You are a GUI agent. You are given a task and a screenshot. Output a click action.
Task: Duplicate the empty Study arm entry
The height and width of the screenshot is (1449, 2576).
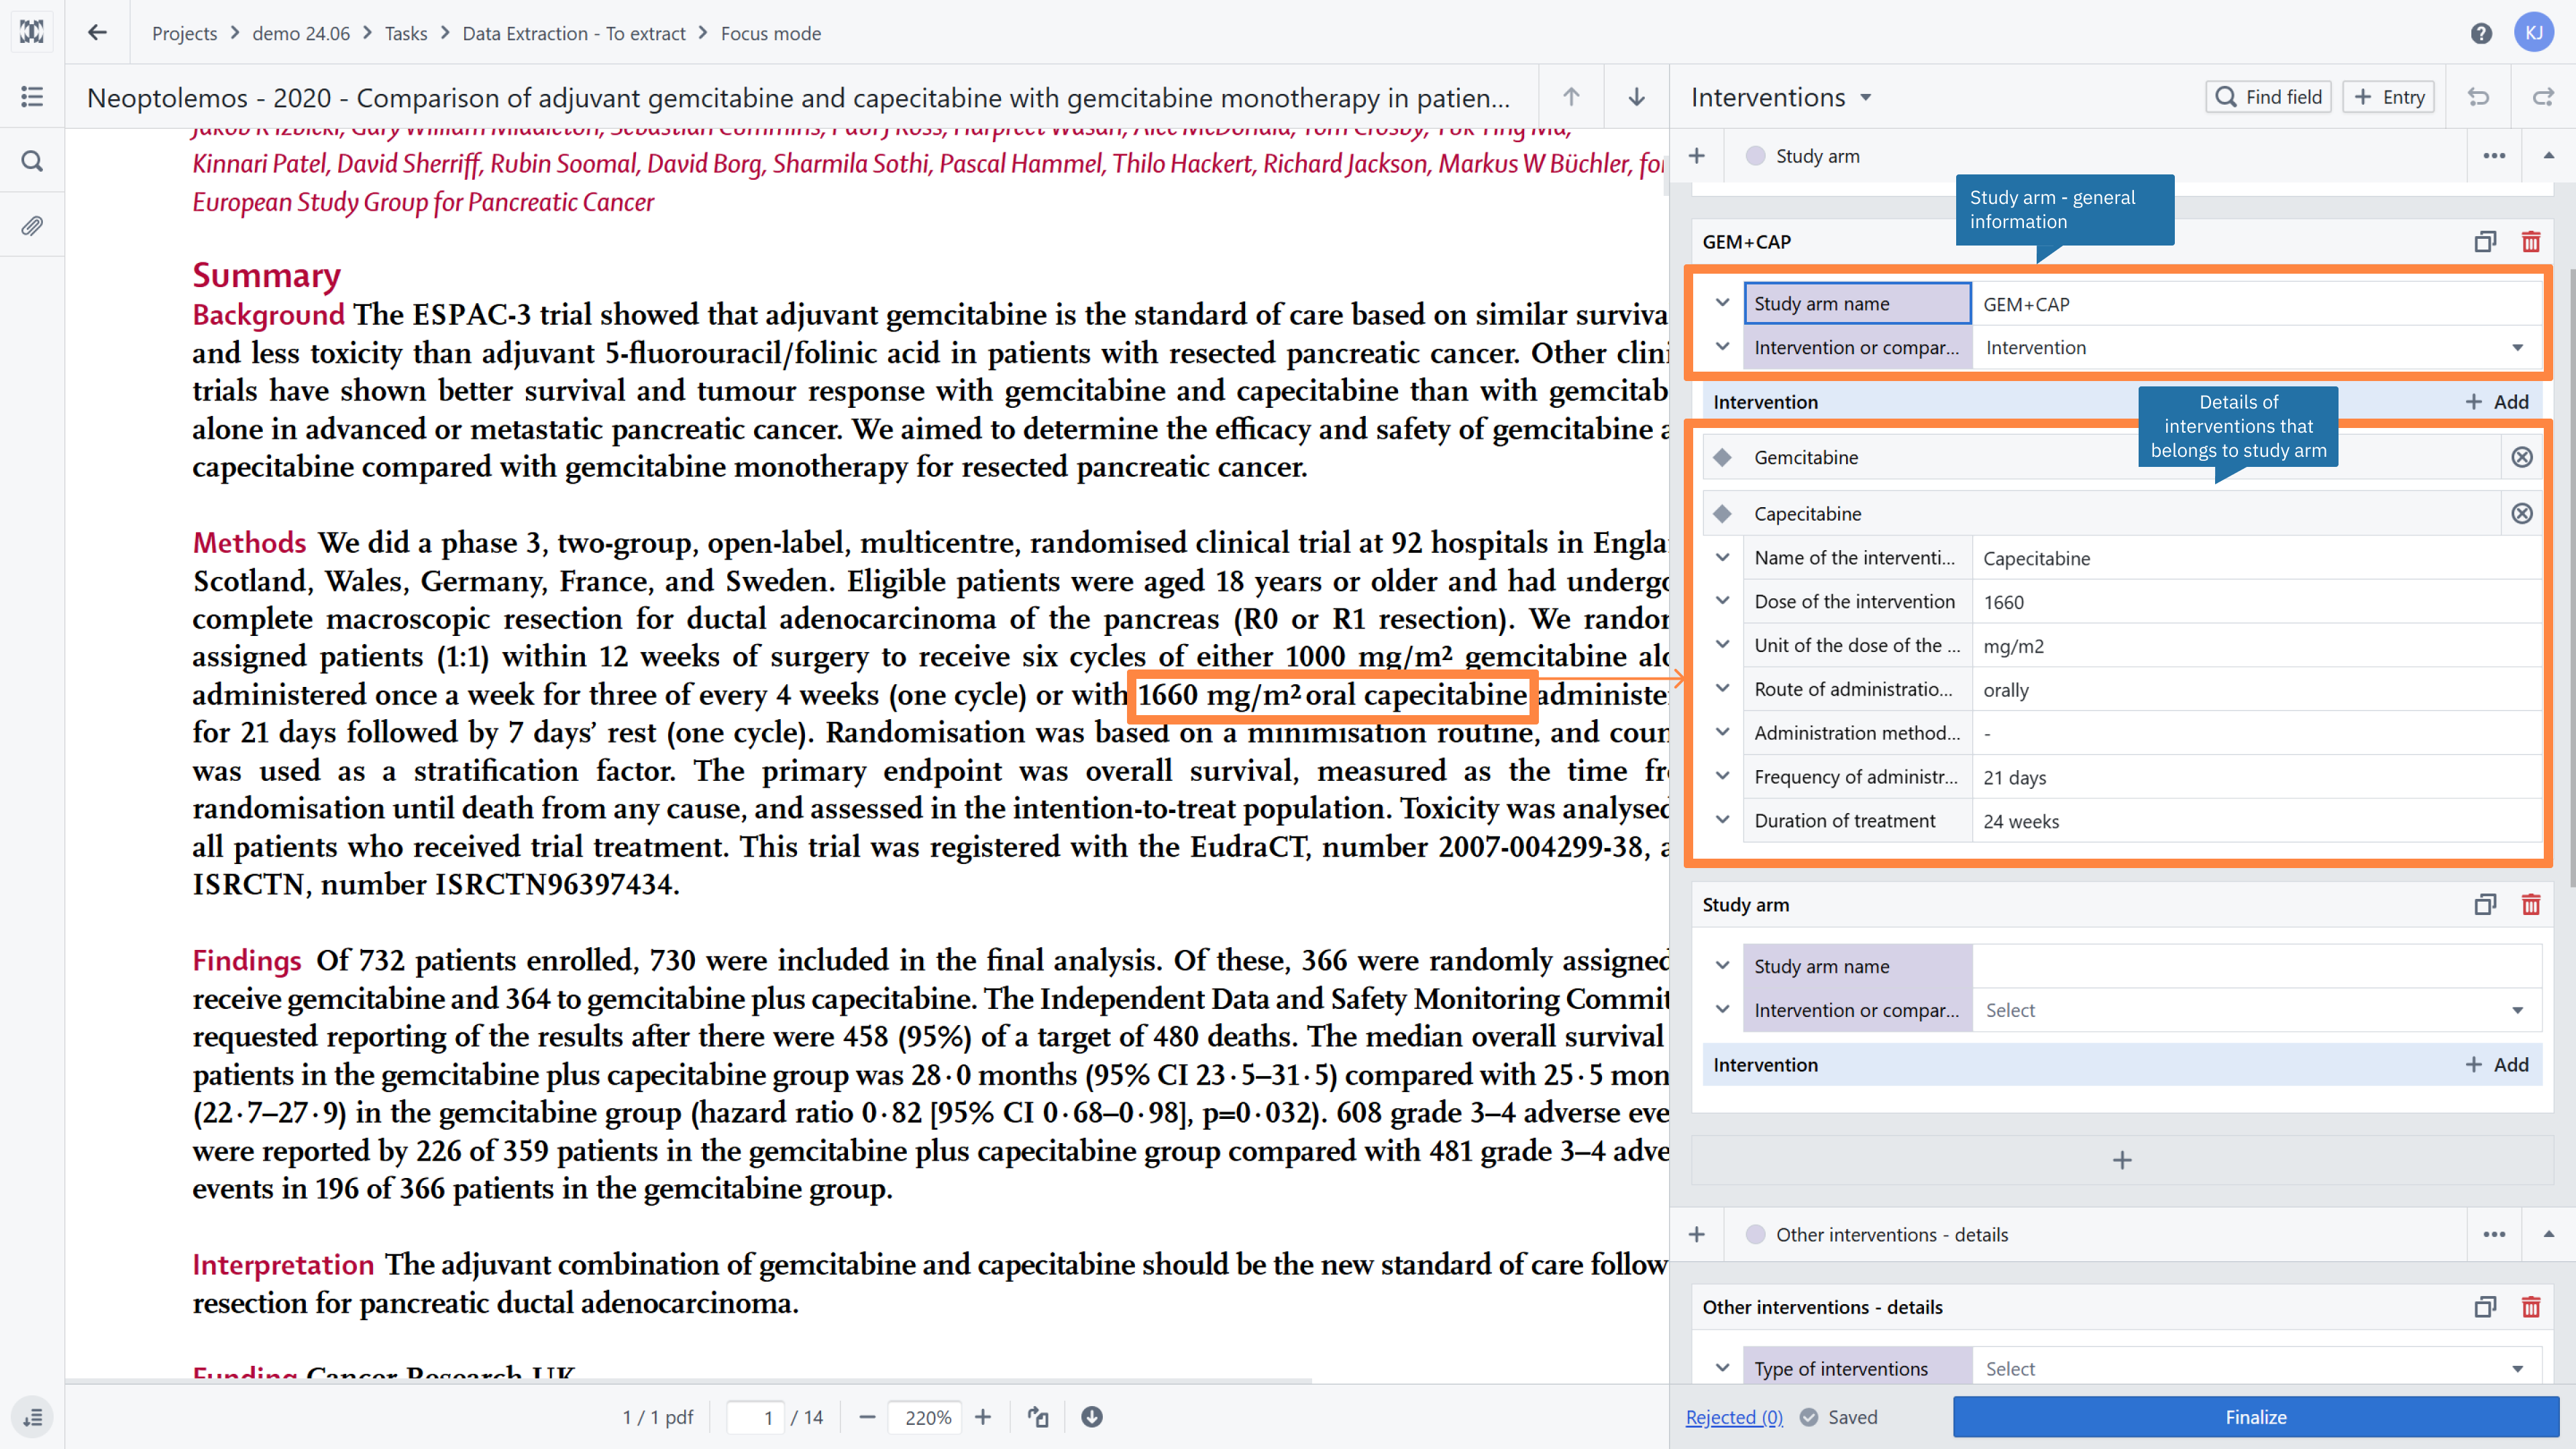coord(2485,905)
